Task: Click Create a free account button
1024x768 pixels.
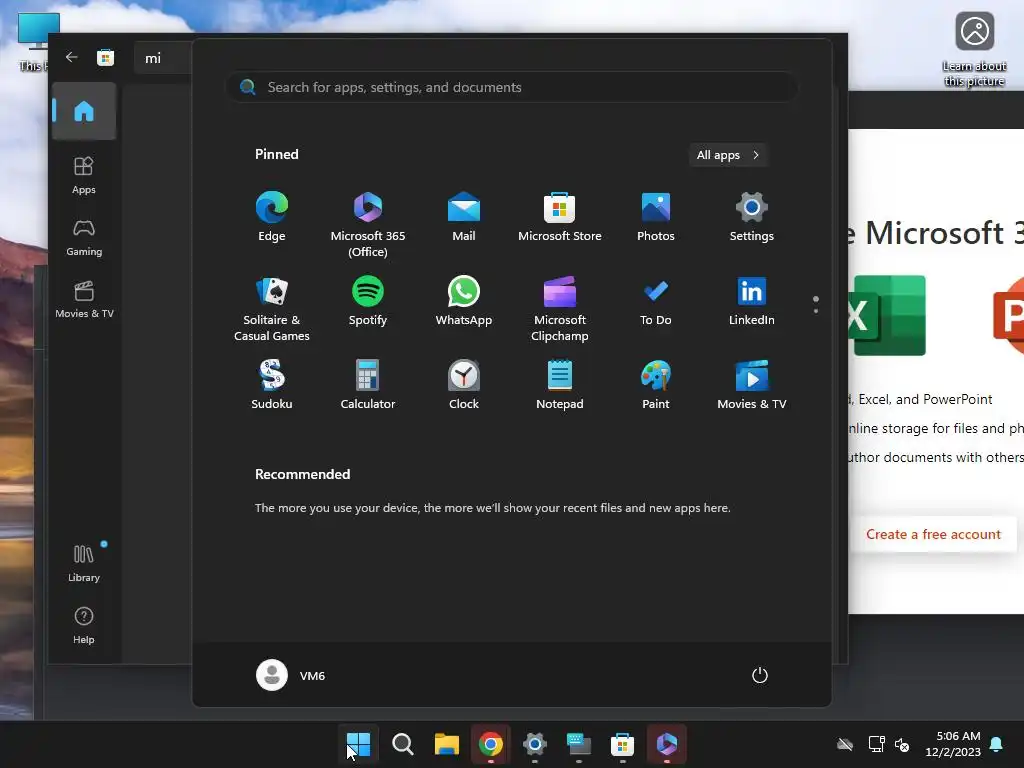Action: point(933,534)
